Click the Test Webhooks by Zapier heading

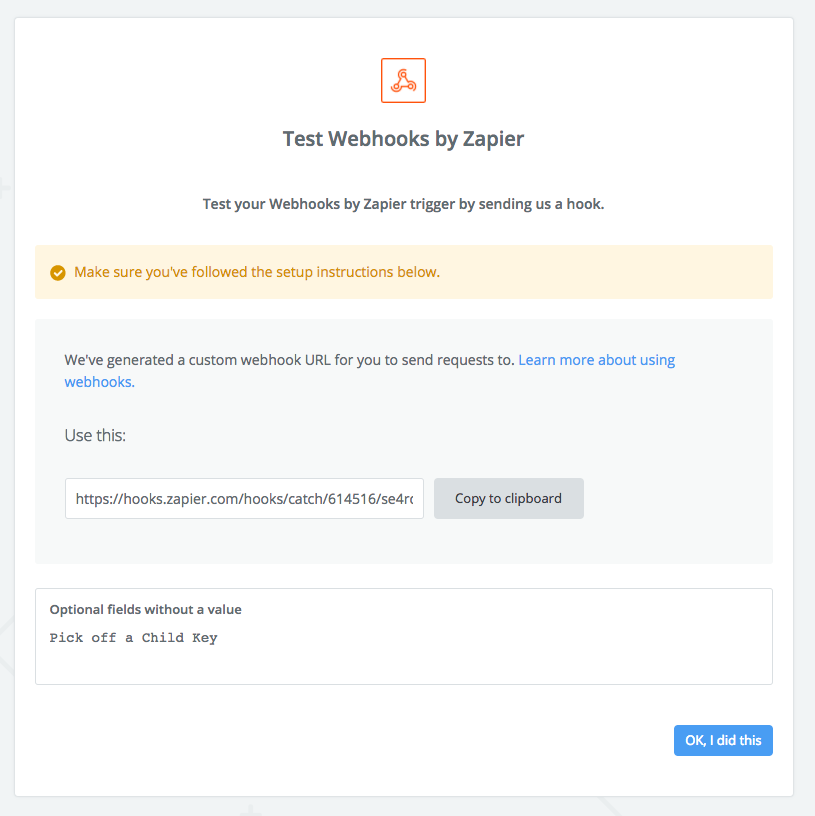point(403,139)
